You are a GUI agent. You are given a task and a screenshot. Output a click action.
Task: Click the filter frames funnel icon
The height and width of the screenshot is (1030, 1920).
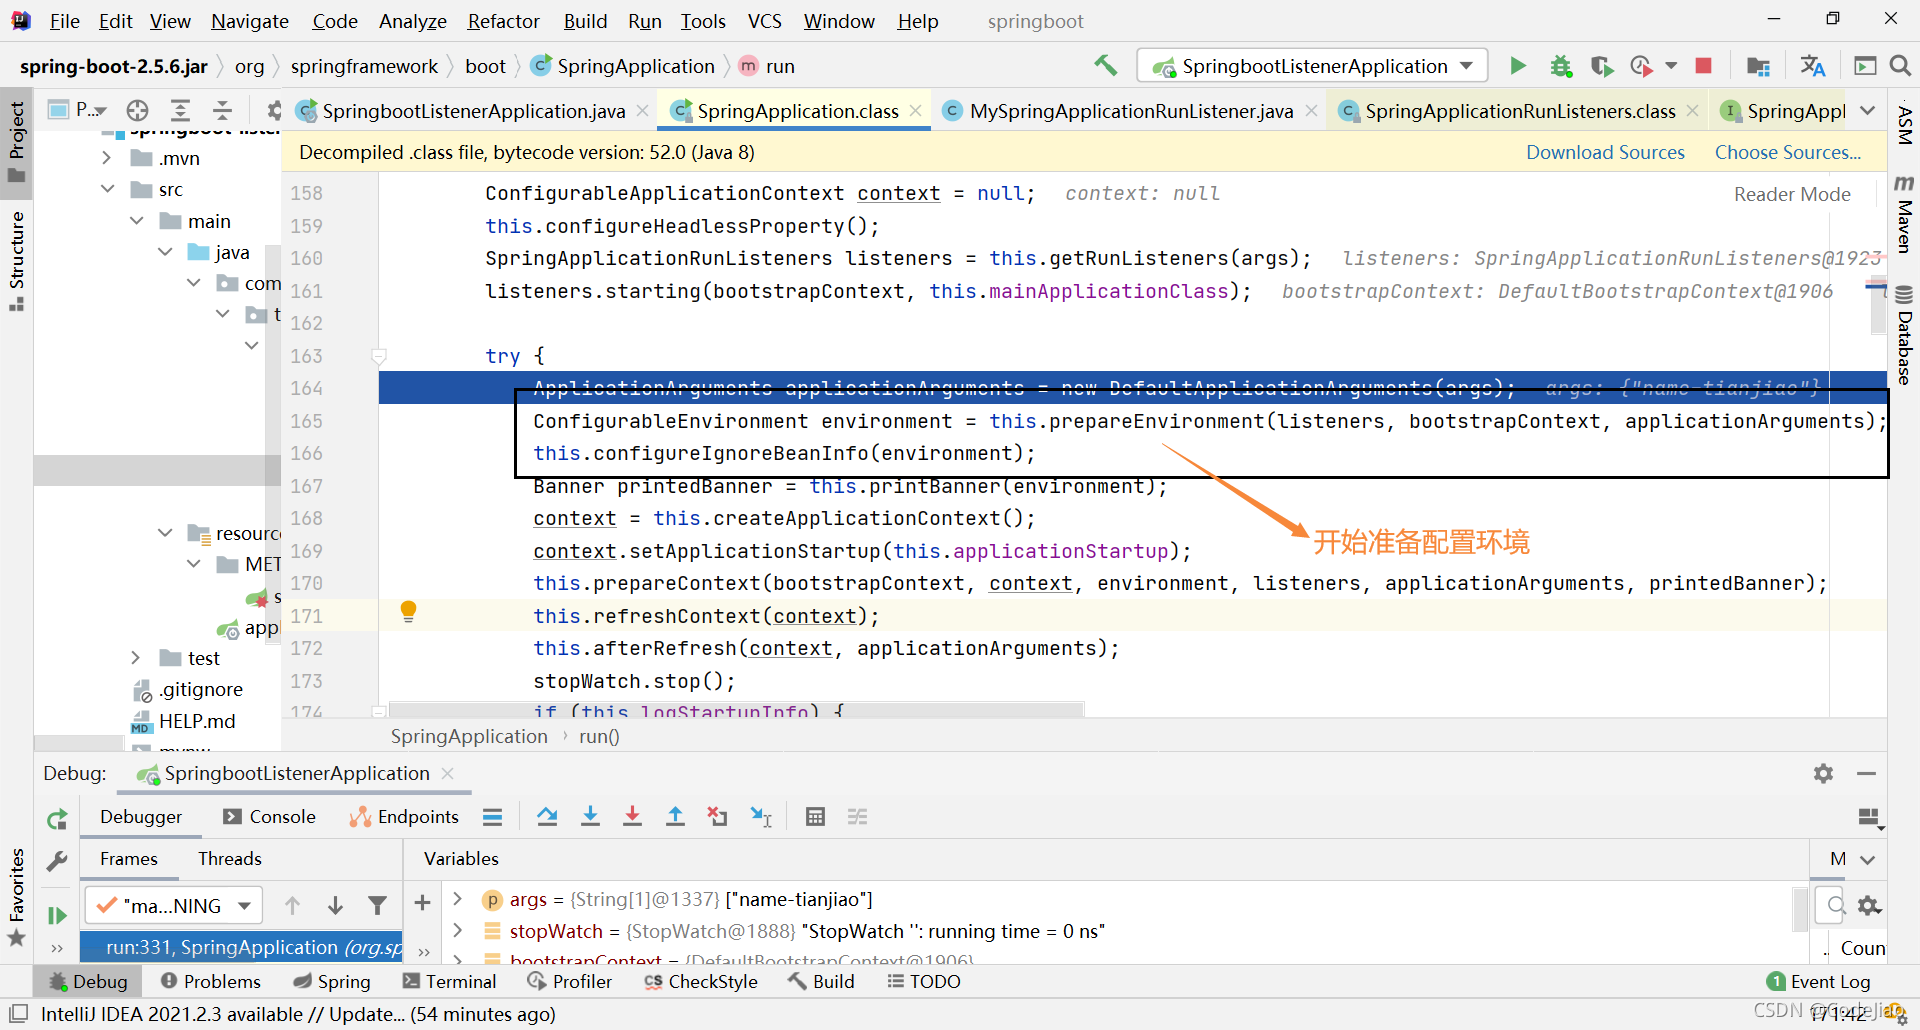click(377, 905)
